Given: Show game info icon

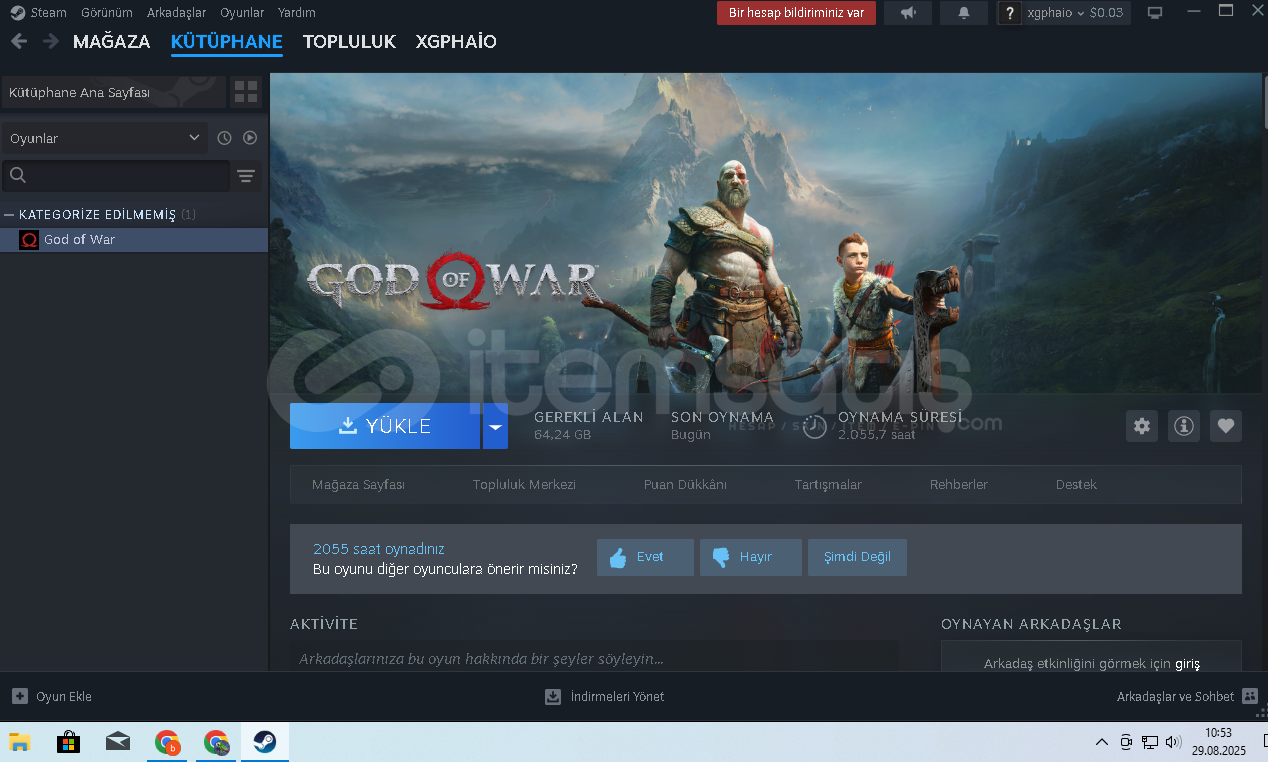Looking at the screenshot, I should click(1184, 426).
